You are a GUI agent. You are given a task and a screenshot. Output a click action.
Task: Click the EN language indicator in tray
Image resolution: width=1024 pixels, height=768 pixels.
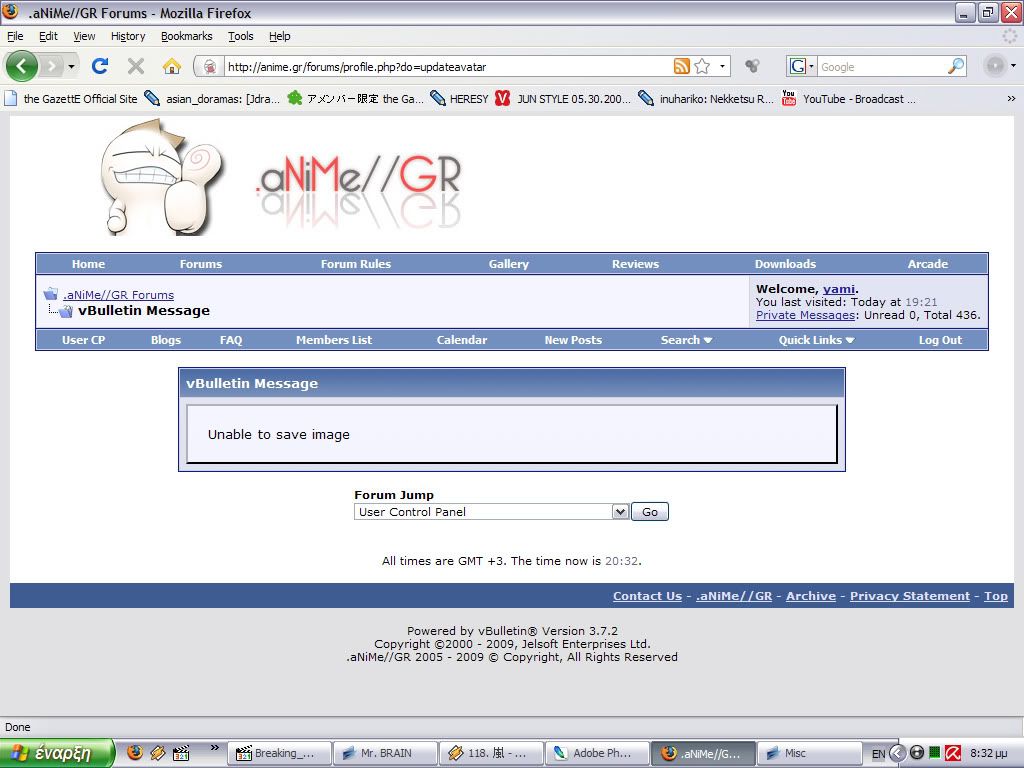[878, 754]
